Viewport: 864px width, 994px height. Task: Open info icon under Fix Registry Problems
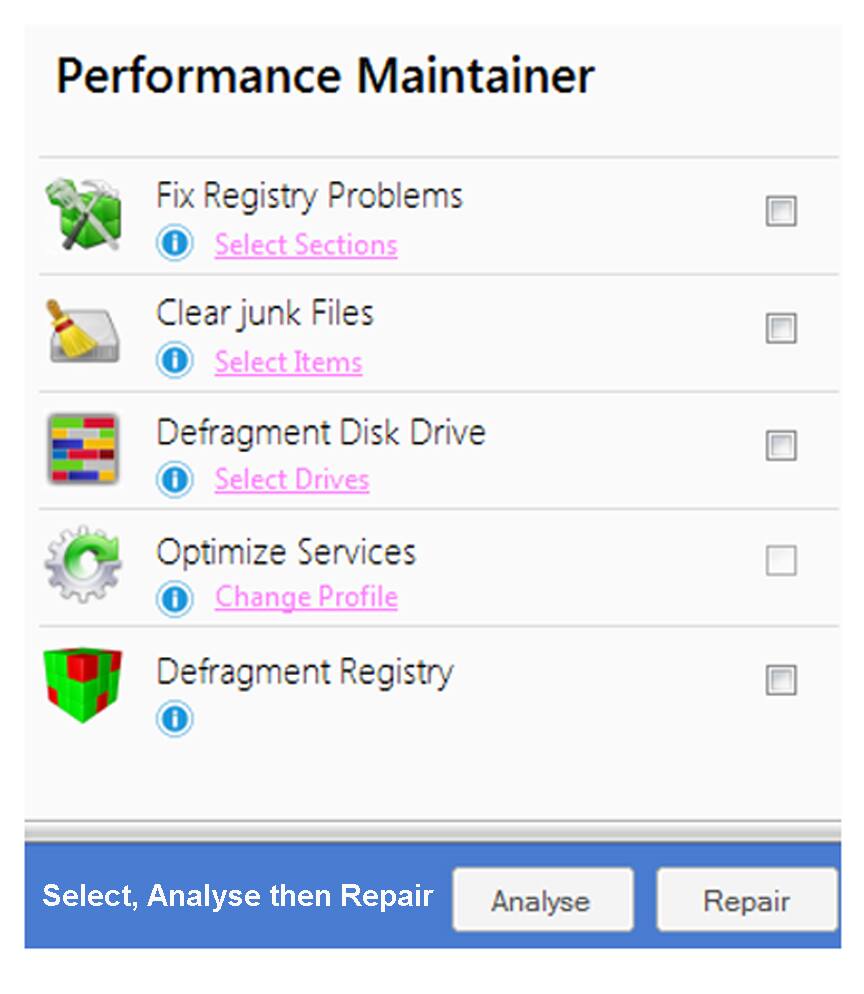pos(175,244)
